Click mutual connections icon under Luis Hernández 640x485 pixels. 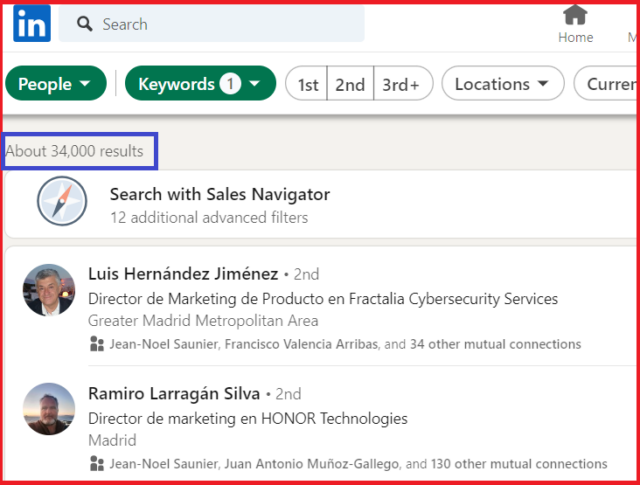[97, 344]
